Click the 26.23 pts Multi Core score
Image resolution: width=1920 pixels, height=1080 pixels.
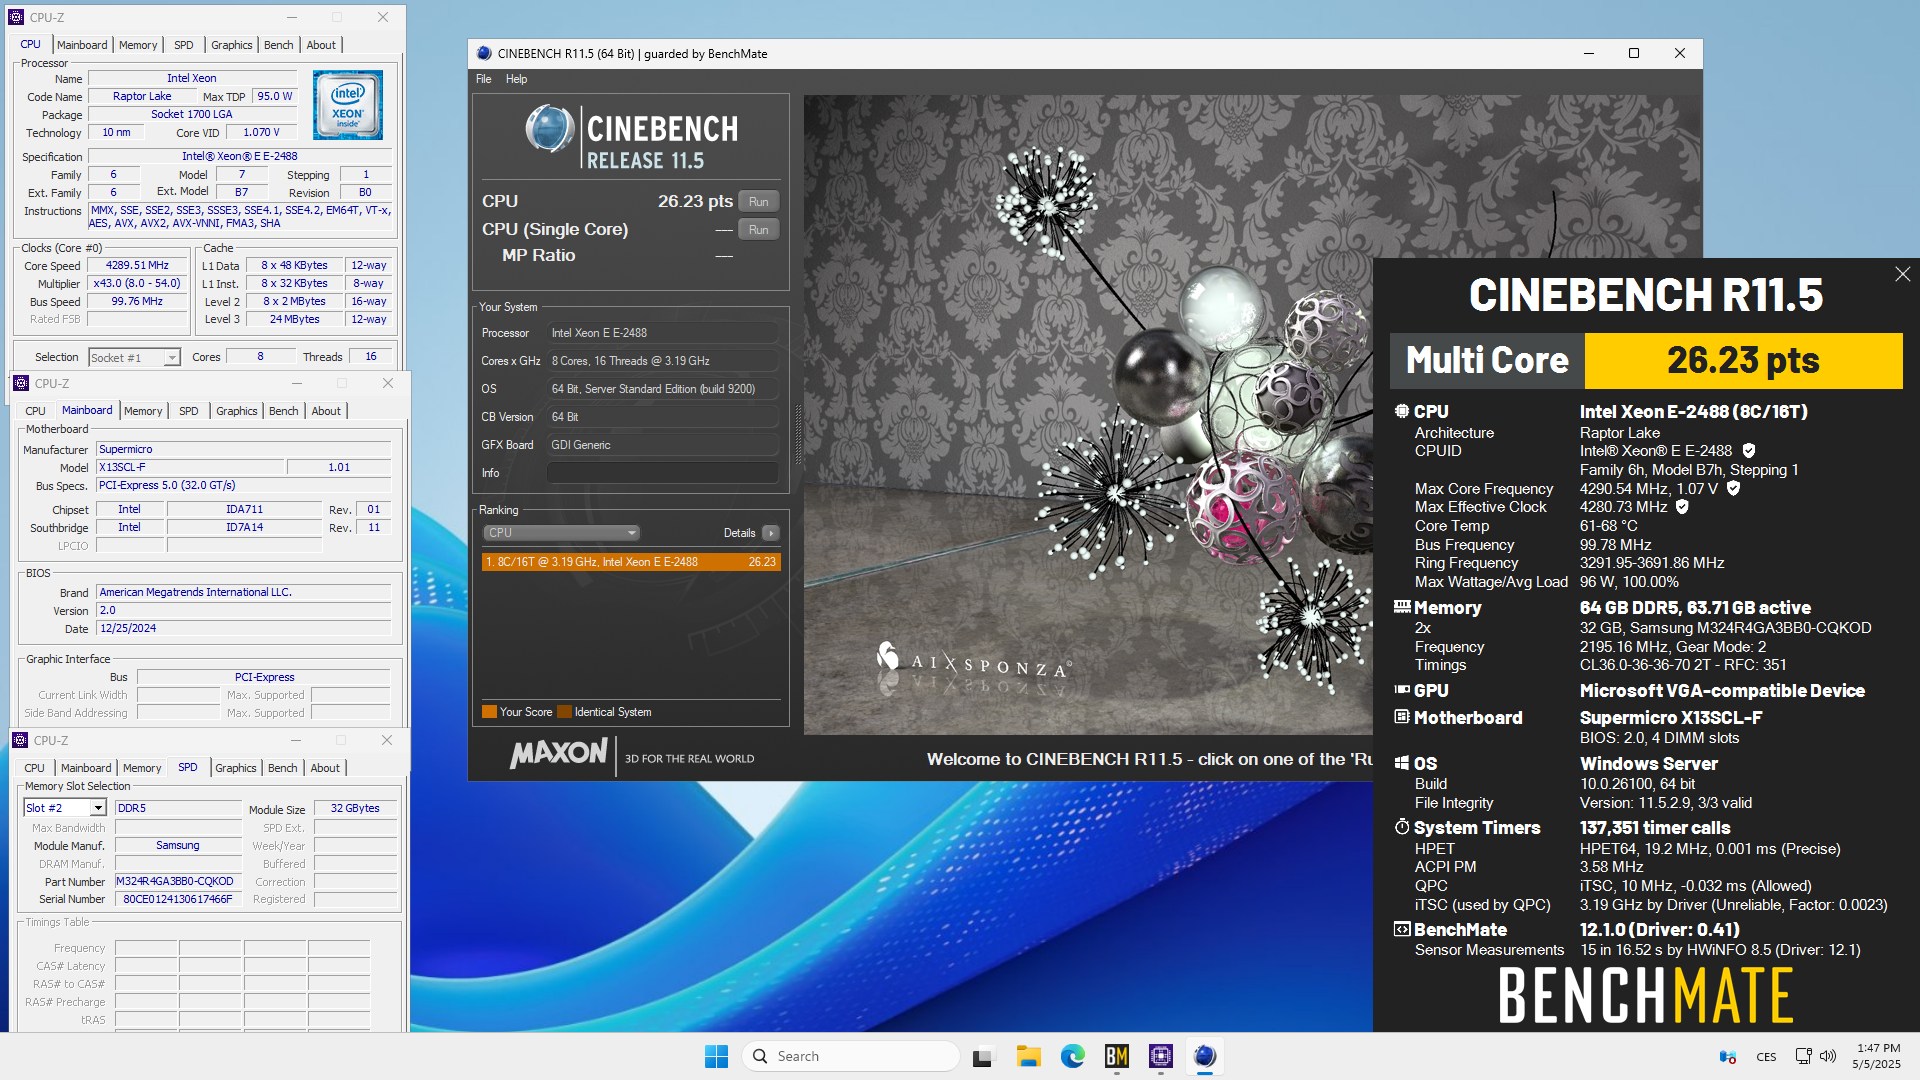[1743, 360]
